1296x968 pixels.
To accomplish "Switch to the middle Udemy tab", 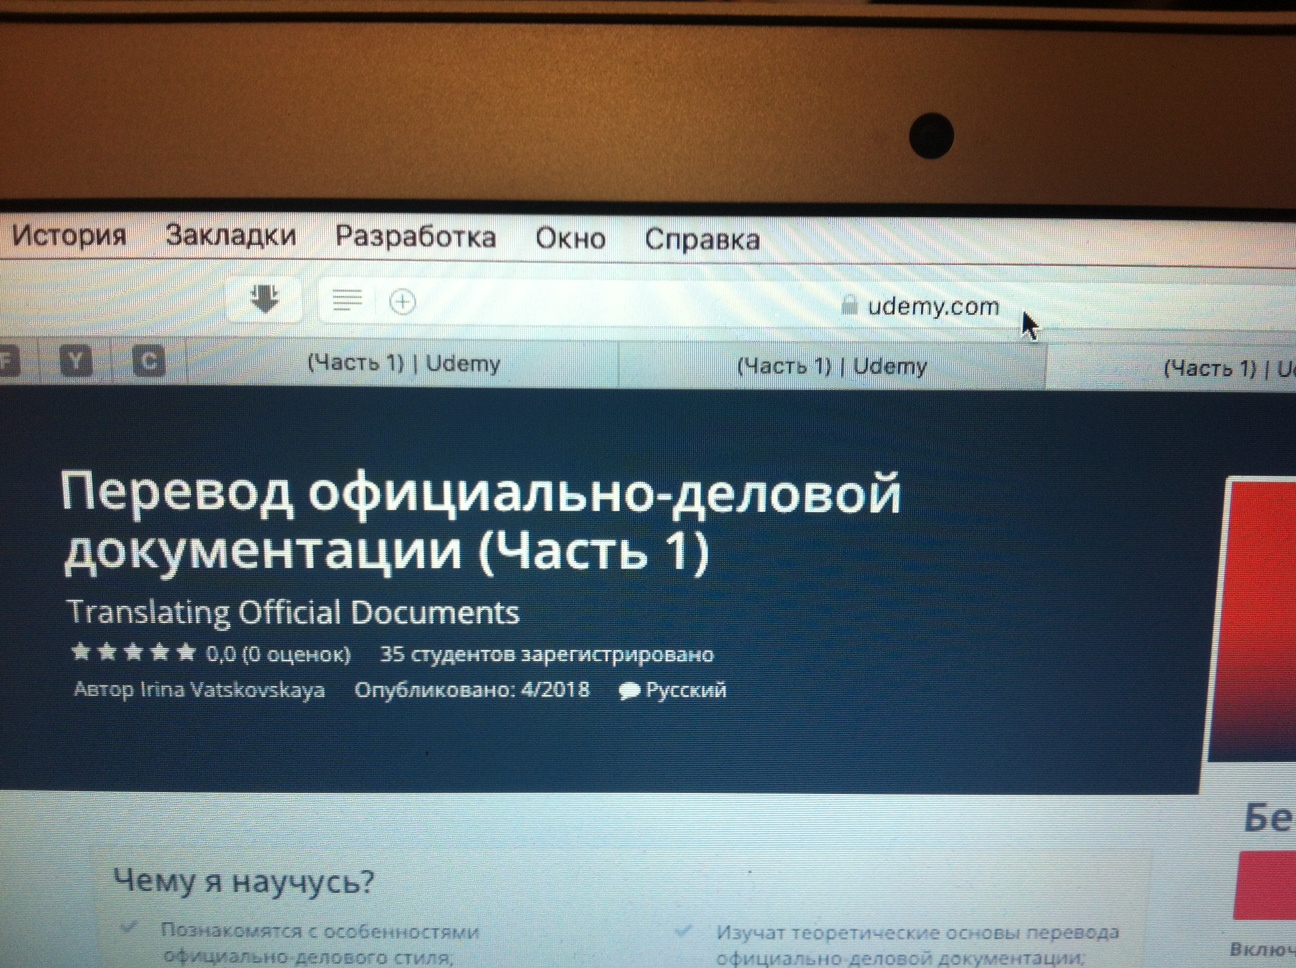I will [x=831, y=366].
